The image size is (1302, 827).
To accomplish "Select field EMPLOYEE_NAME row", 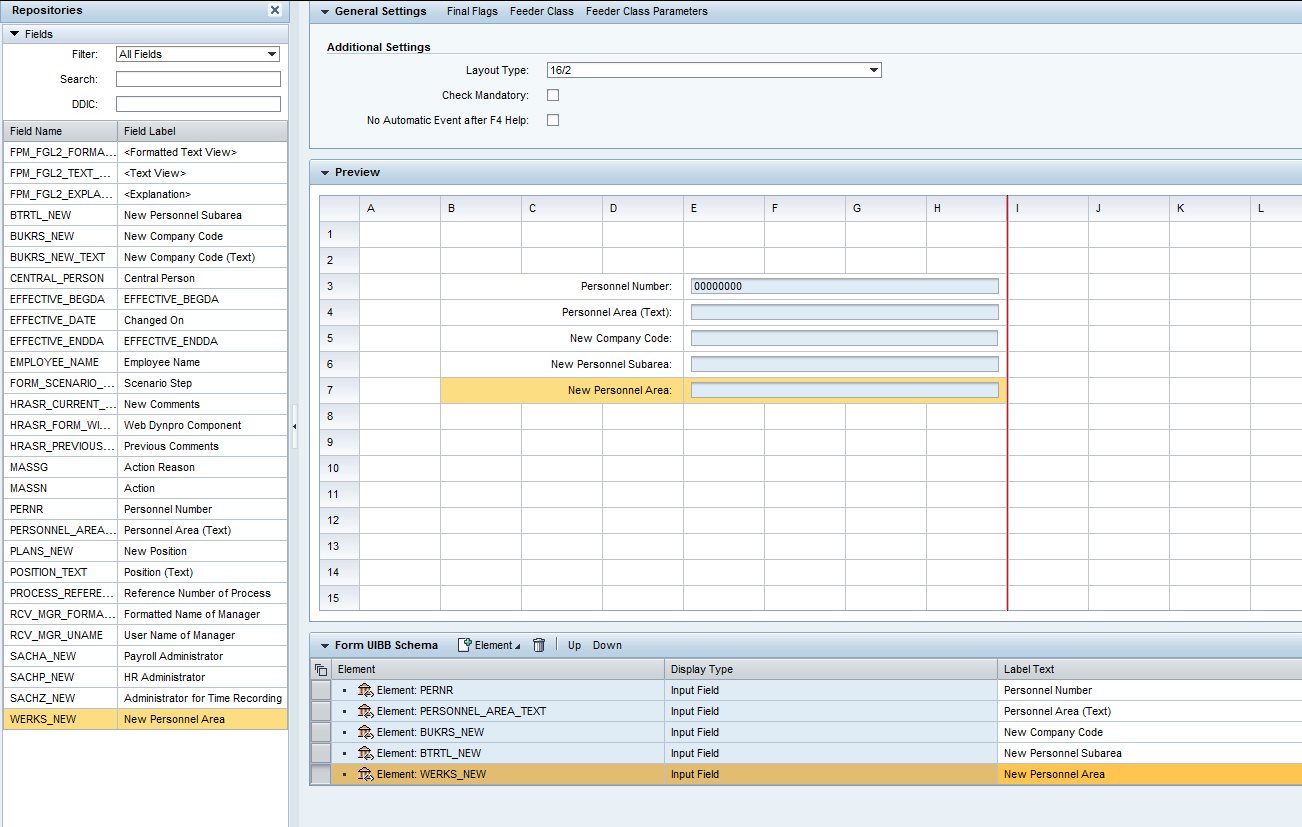I will click(x=145, y=362).
